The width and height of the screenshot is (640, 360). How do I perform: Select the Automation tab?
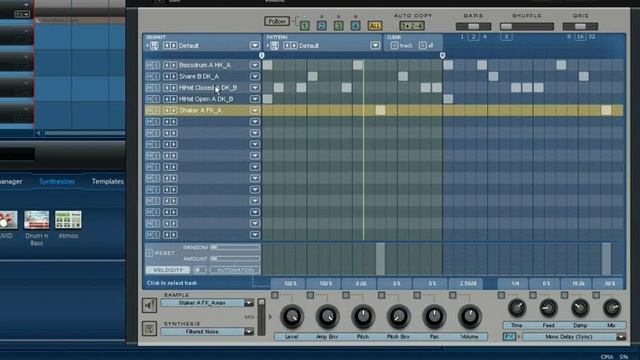[x=235, y=270]
